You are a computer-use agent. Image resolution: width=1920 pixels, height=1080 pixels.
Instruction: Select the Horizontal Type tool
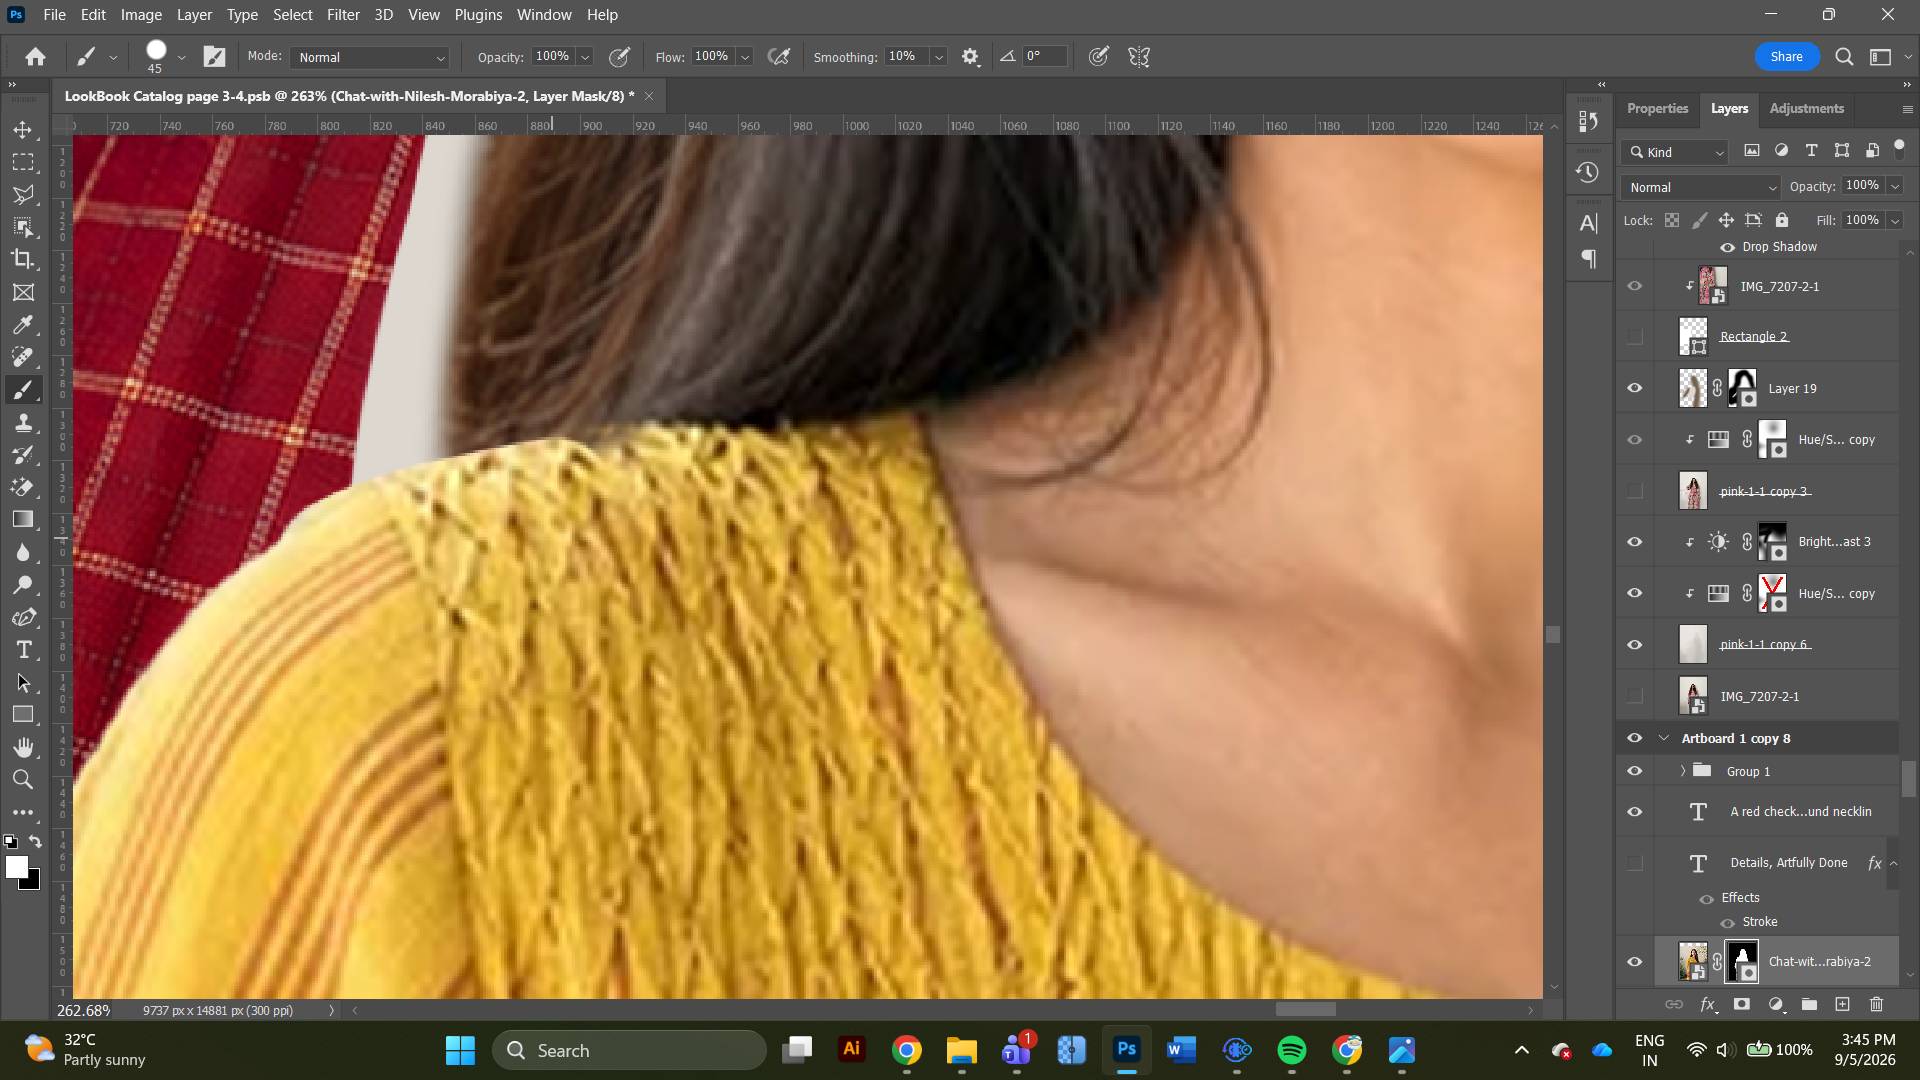pyautogui.click(x=23, y=650)
